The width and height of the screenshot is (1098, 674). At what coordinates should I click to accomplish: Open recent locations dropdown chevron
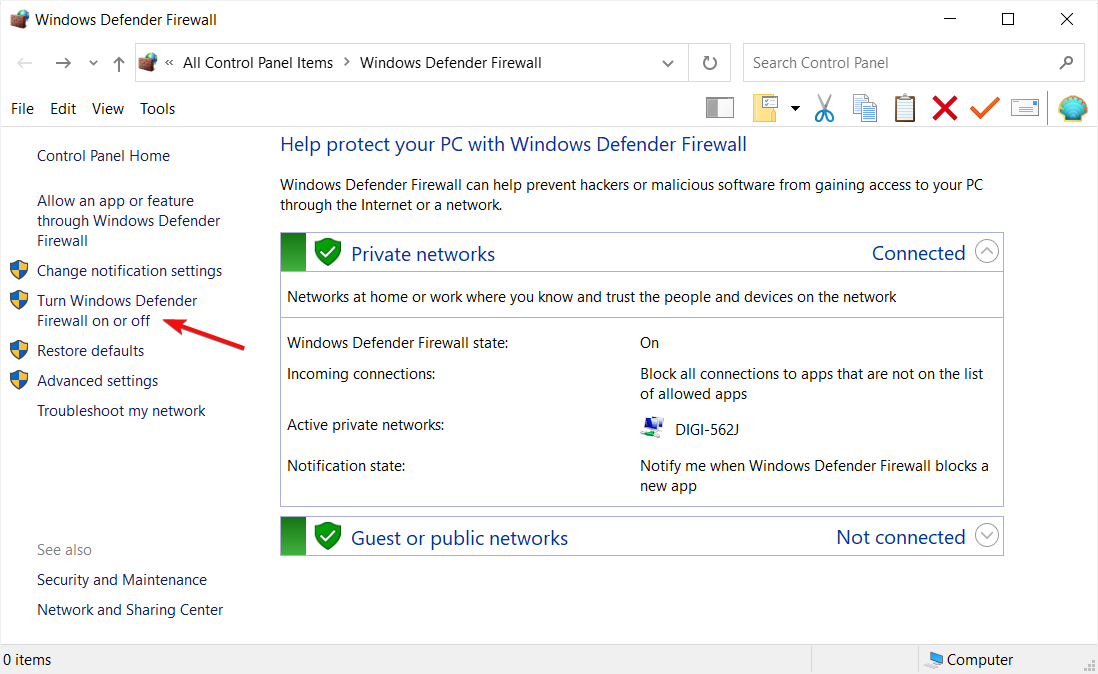(x=93, y=63)
